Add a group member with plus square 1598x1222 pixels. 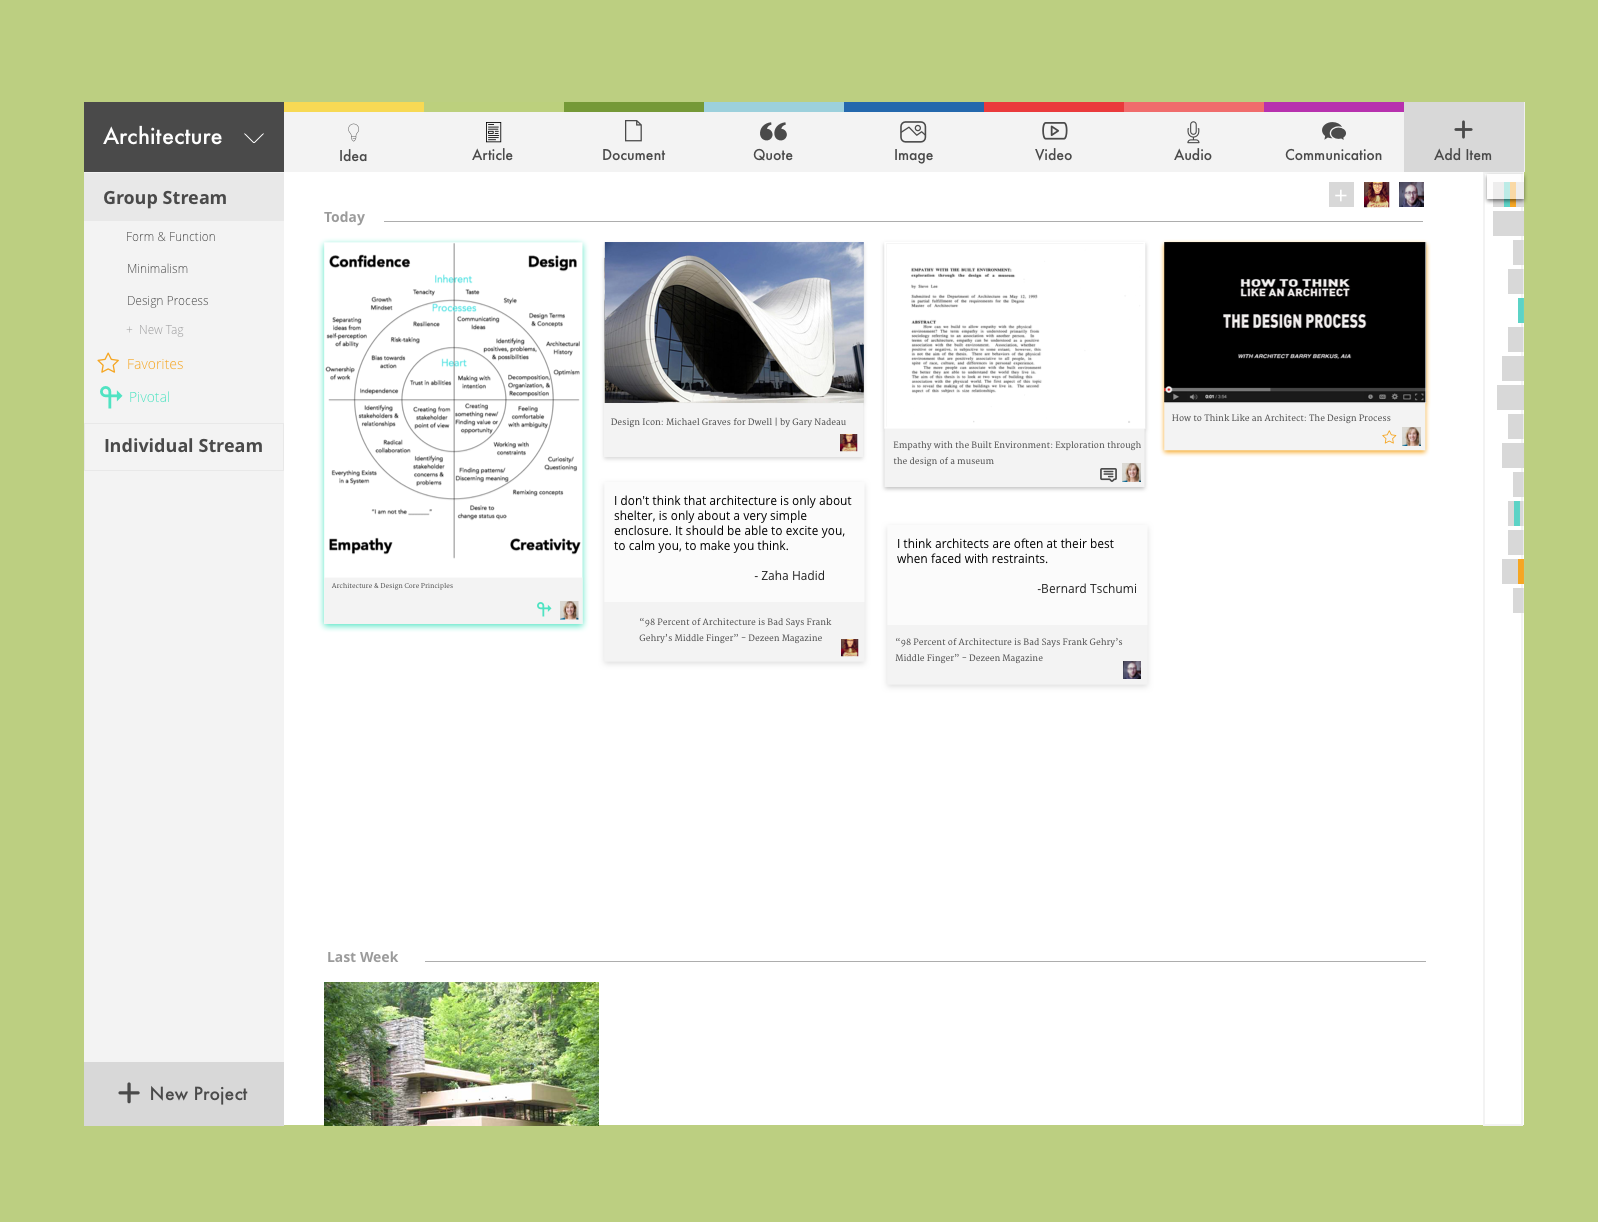(1341, 195)
